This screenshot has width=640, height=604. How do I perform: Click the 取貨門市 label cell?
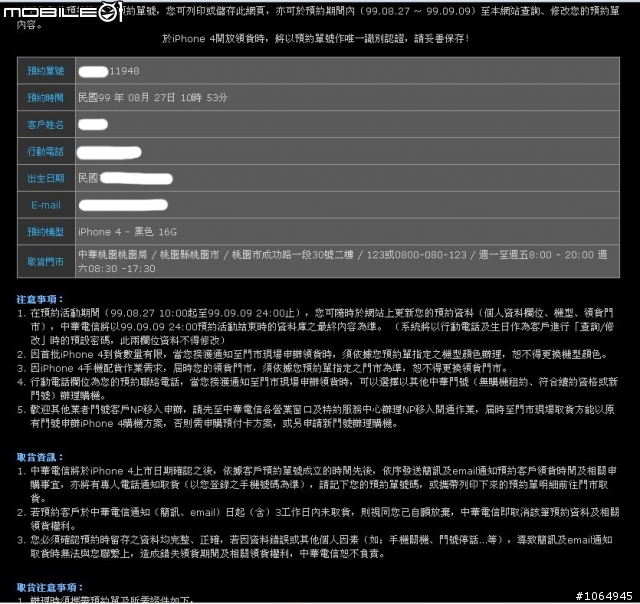(46, 262)
